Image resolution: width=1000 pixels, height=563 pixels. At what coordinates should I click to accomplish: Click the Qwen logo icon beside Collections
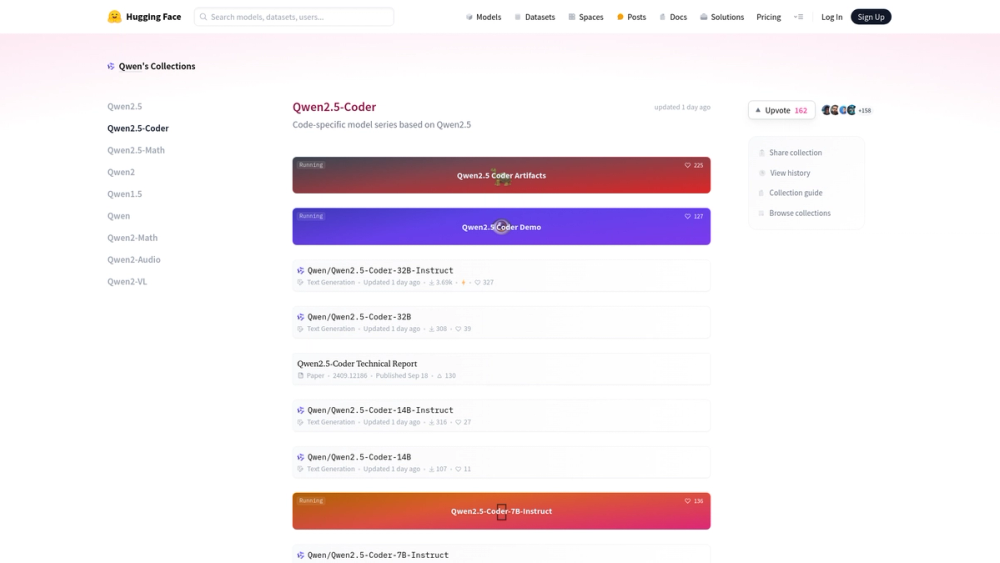[x=111, y=66]
